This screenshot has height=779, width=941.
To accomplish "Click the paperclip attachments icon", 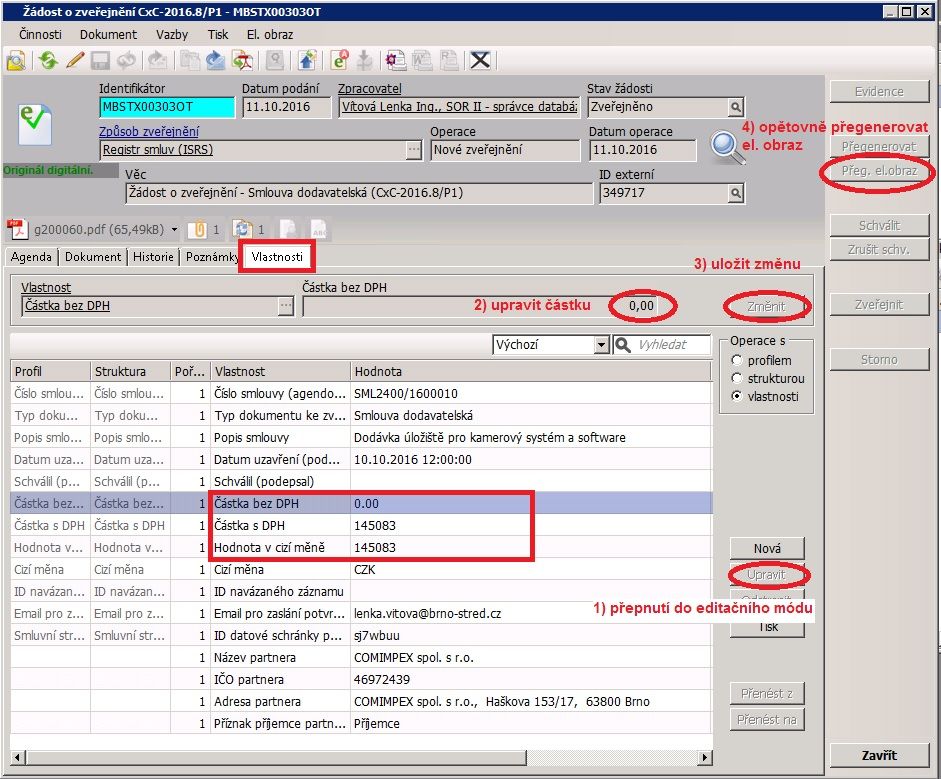I will (x=199, y=229).
